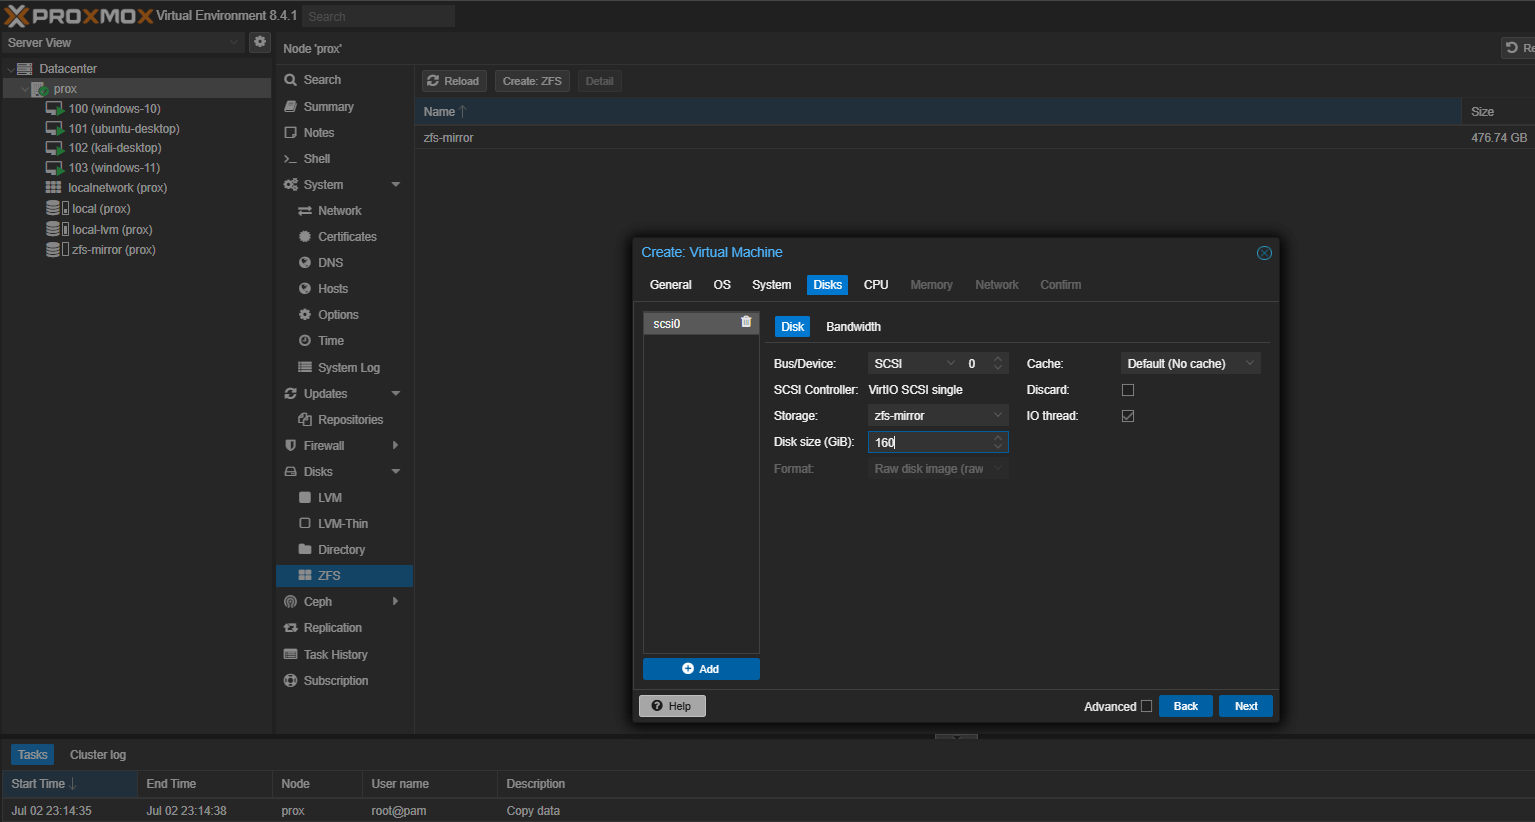Open the Storage dropdown showing zfs-mirror
The image size is (1535, 822).
[x=937, y=416]
